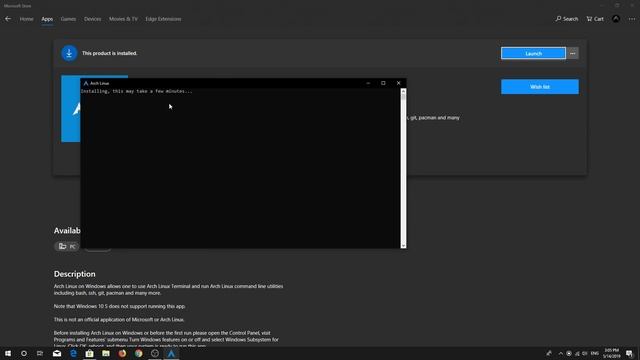Click the Arch Linux app tile image
Image resolution: width=640 pixels, height=360 pixels.
tap(71, 109)
